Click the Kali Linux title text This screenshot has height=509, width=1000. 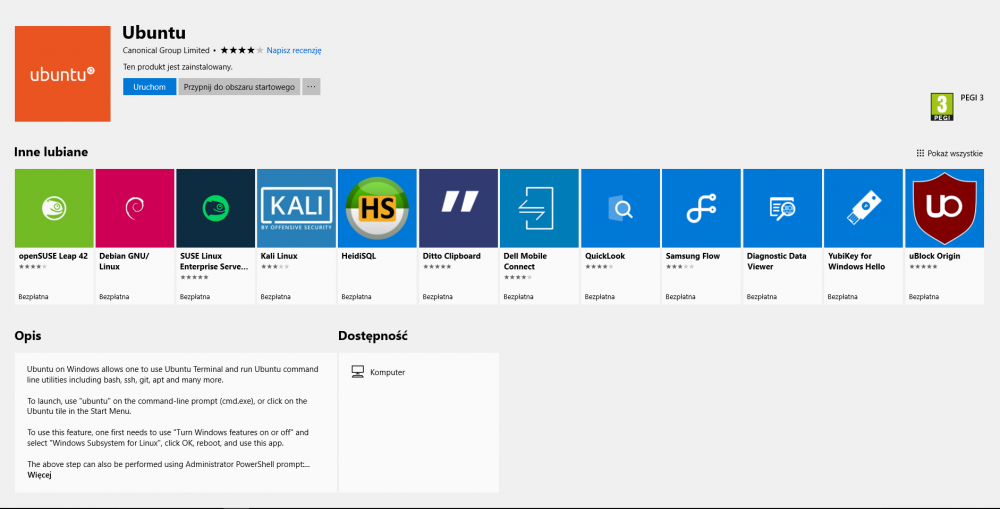279,256
